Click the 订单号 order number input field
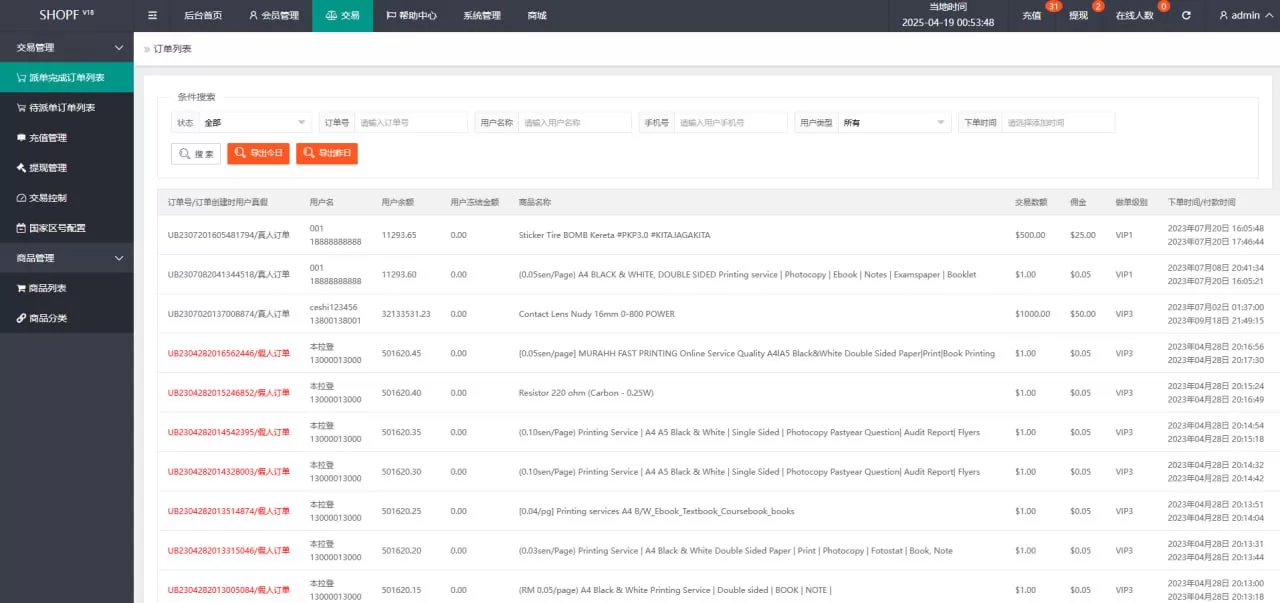This screenshot has width=1280, height=603. tap(411, 123)
